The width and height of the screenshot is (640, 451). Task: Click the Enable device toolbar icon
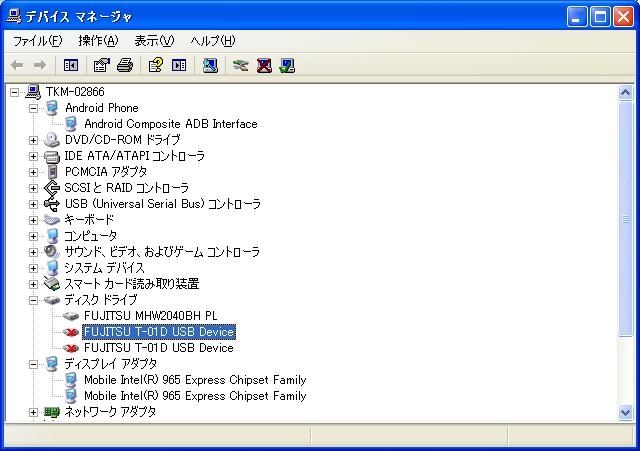point(287,65)
